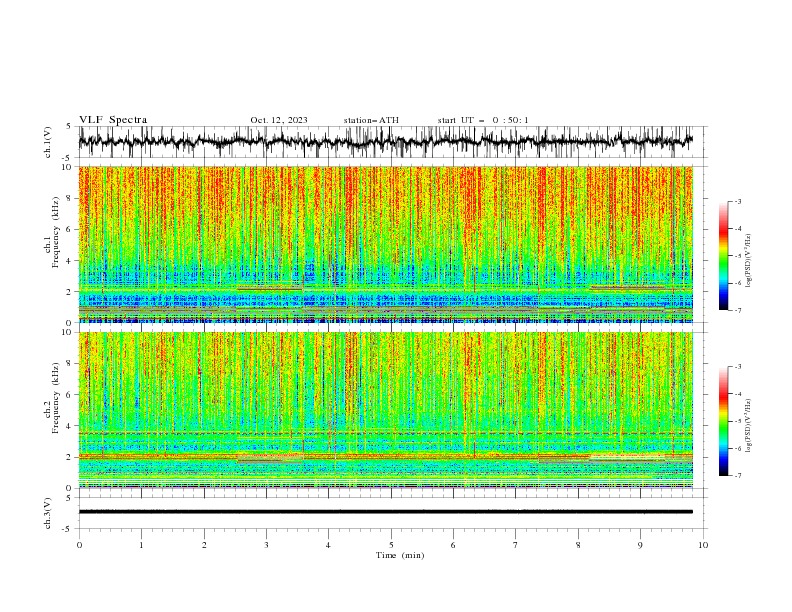Click the '2' tick on the time axis
The image size is (792, 612).
(x=204, y=545)
